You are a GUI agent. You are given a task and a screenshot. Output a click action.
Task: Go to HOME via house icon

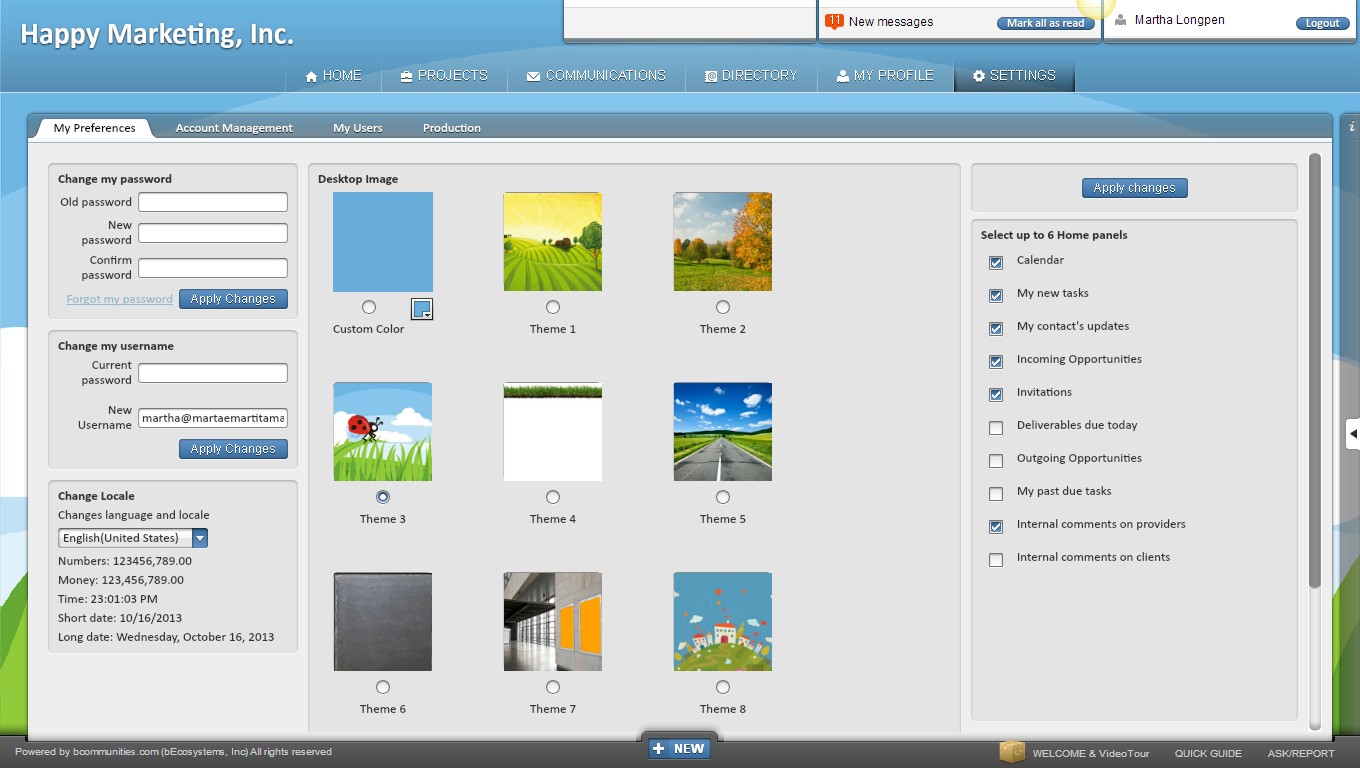(x=311, y=76)
